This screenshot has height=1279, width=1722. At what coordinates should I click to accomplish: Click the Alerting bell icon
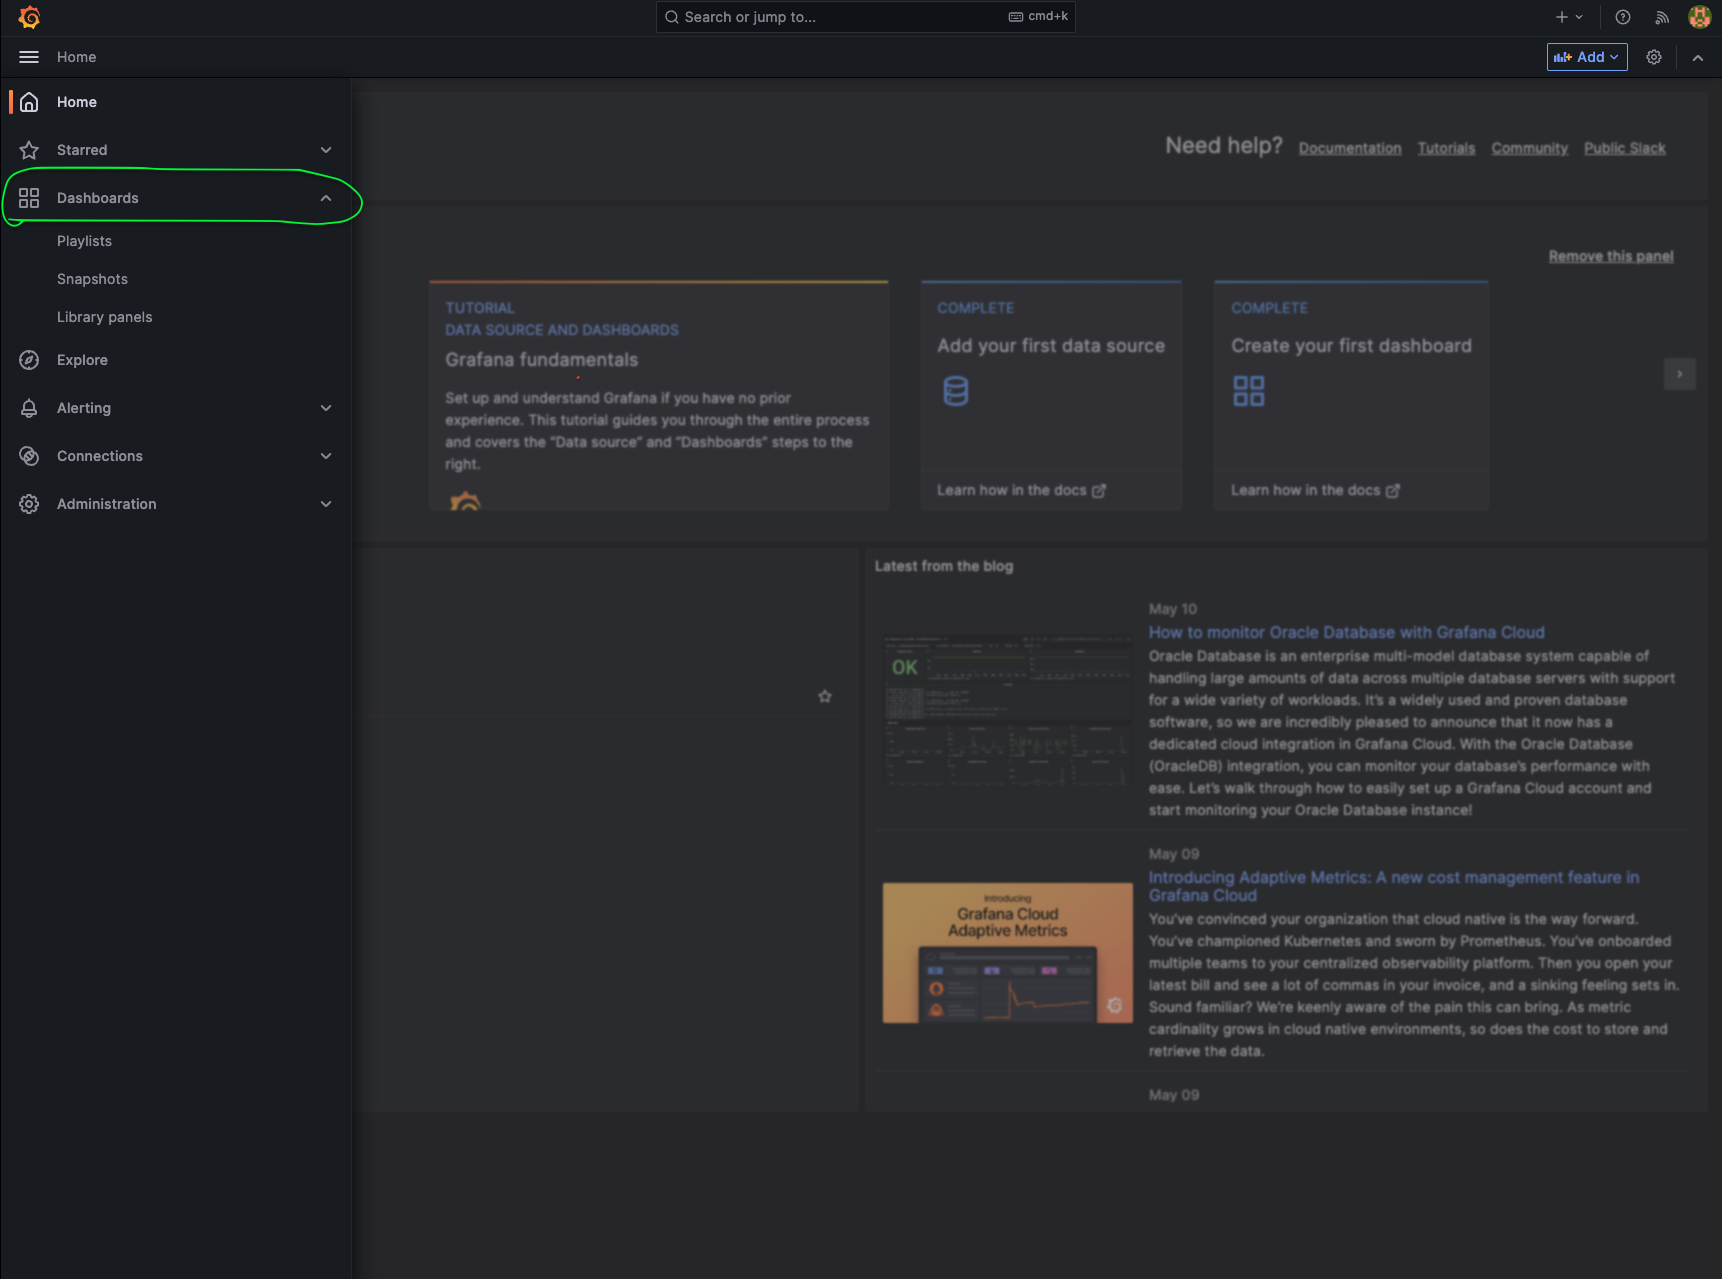click(x=29, y=408)
